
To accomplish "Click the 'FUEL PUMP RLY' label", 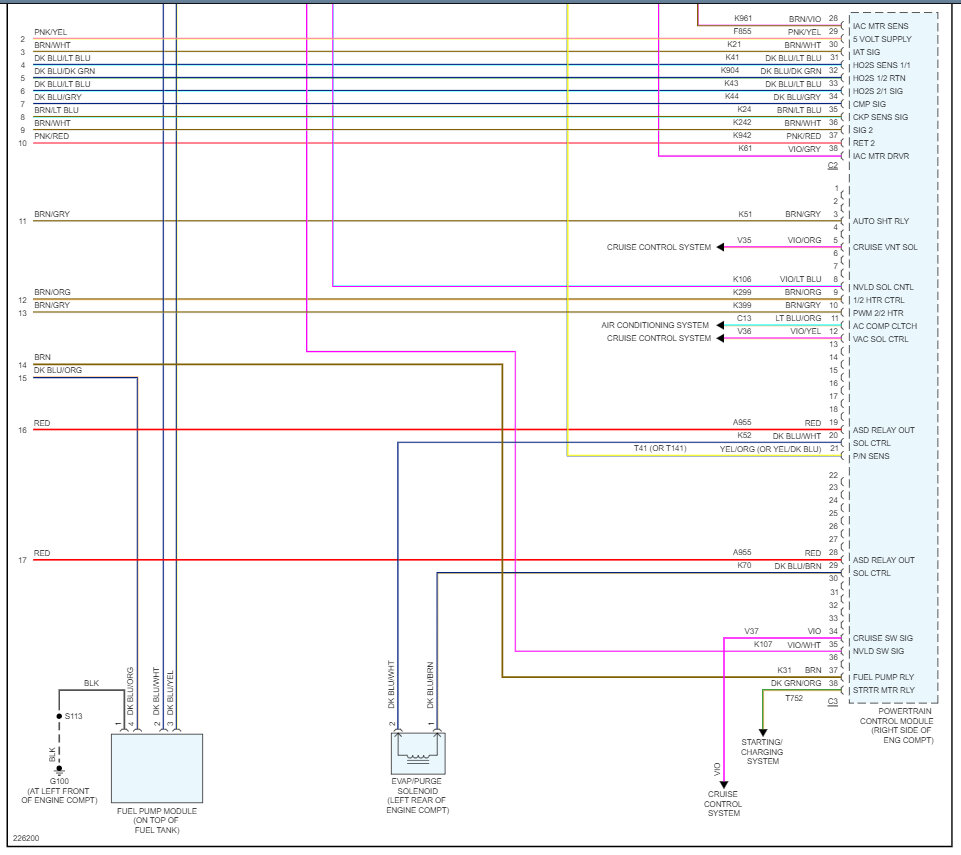I will pyautogui.click(x=883, y=677).
